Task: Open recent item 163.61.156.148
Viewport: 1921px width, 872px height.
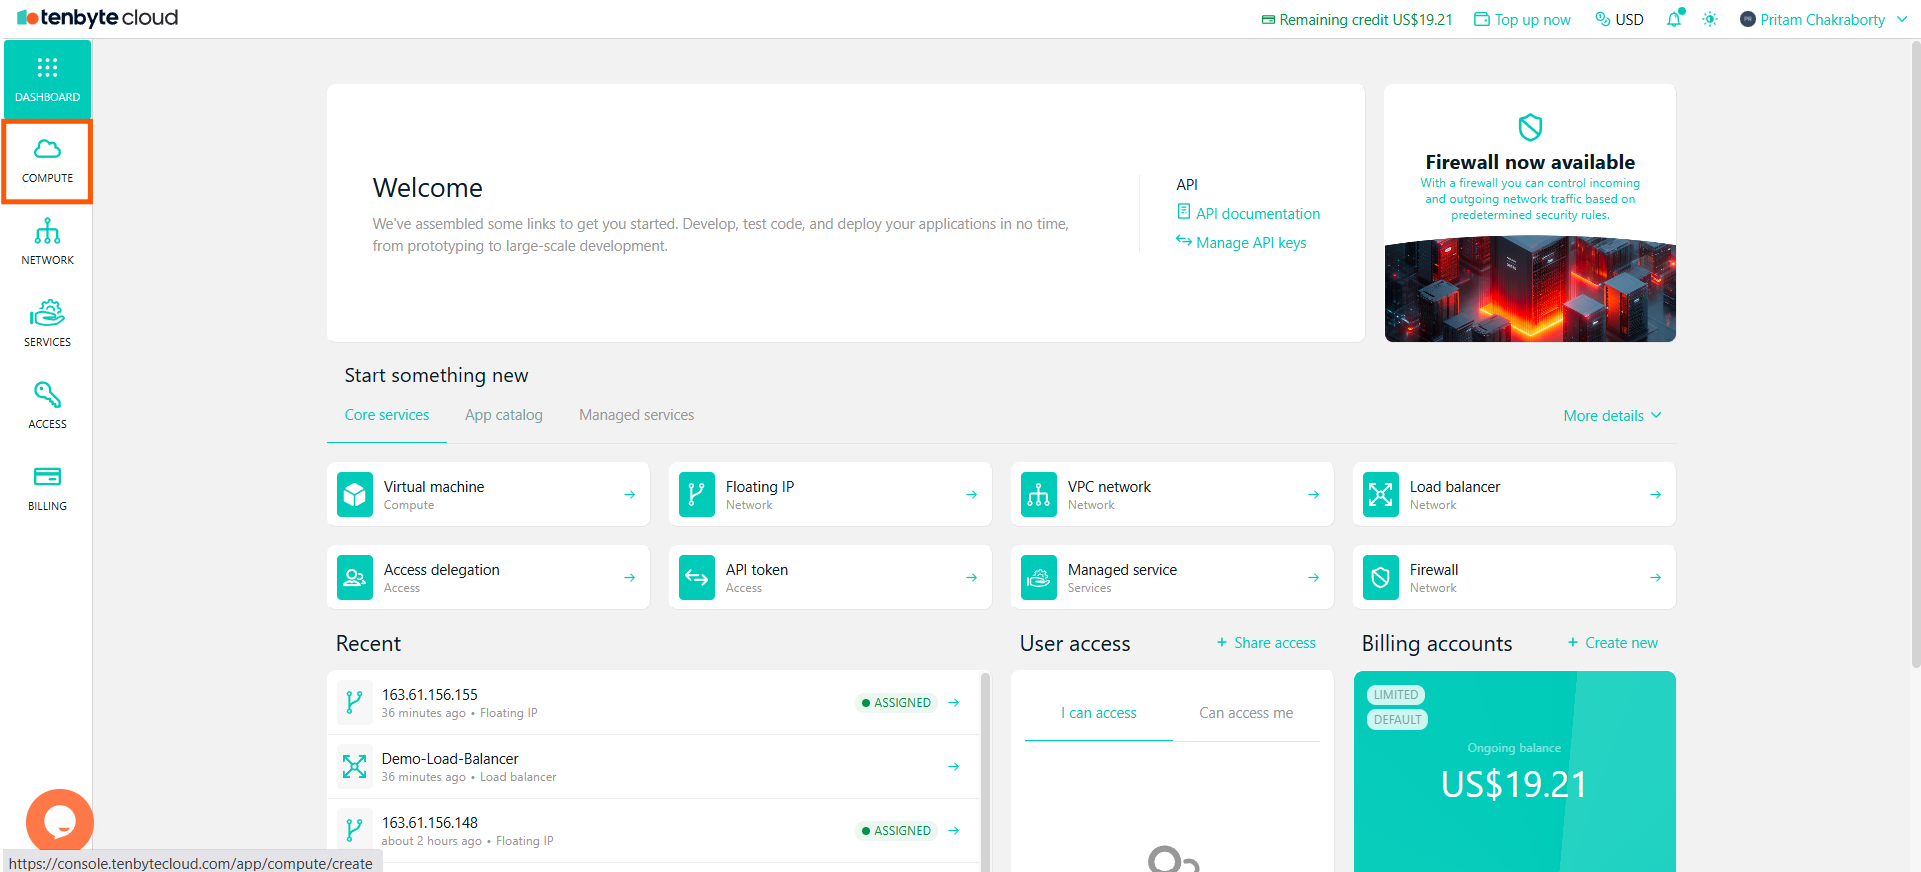Action: [653, 830]
